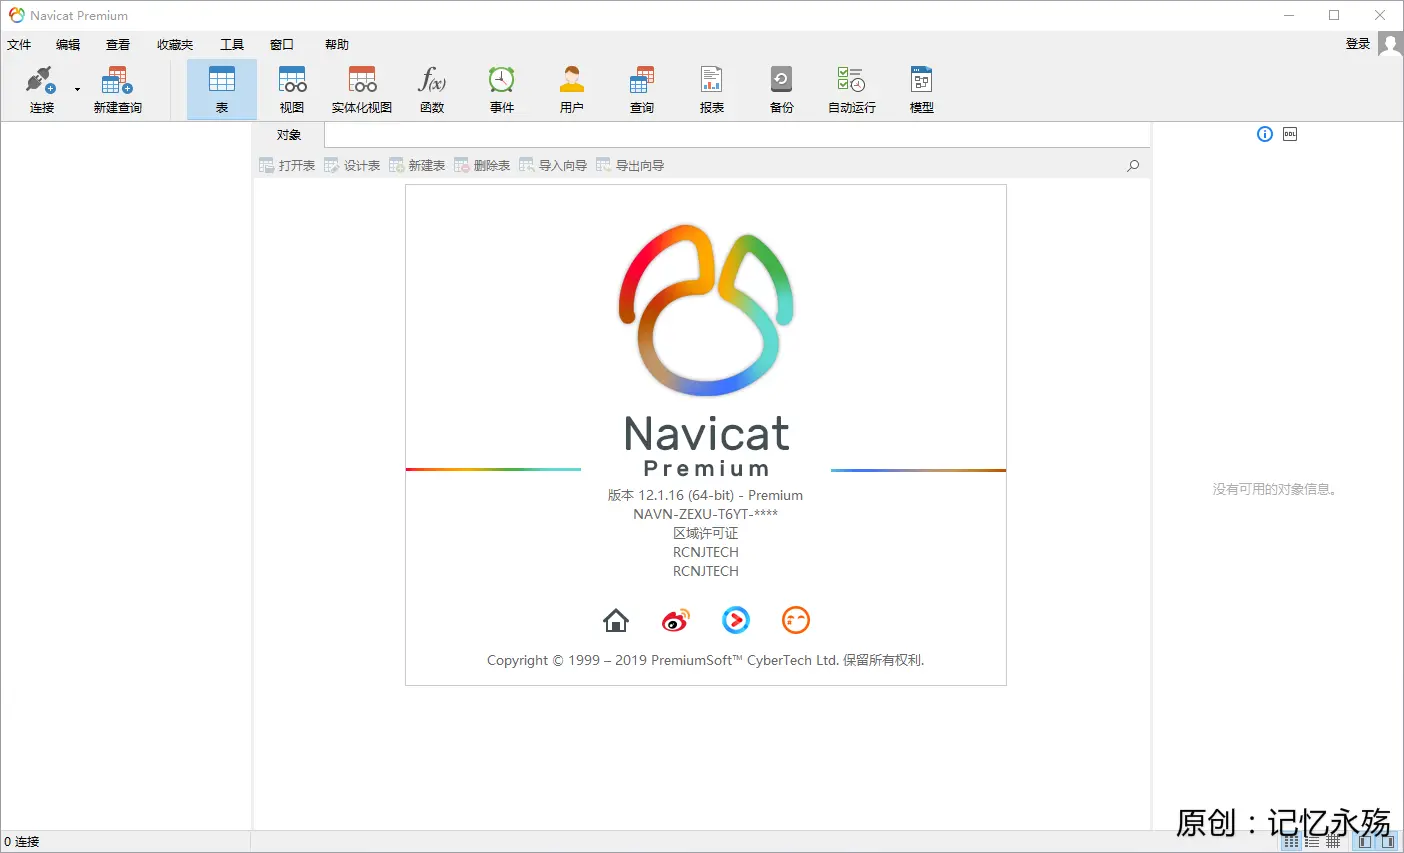Click the 设计表 button

(352, 165)
